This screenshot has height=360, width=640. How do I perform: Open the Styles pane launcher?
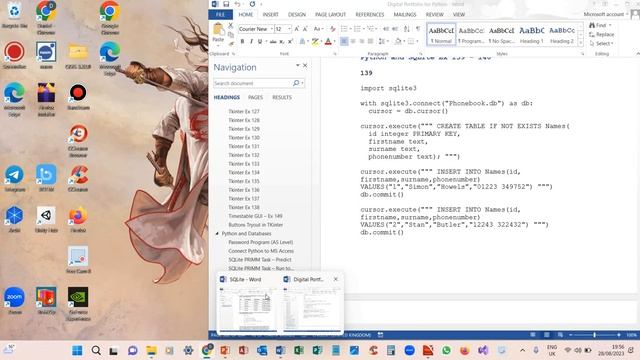(582, 54)
